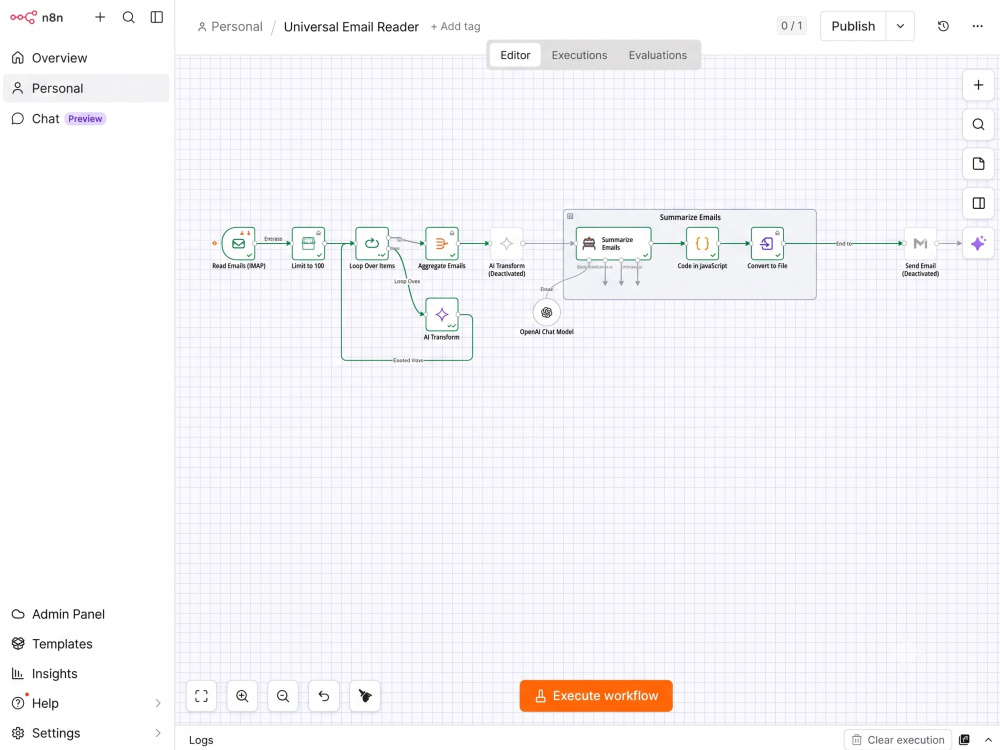
Task: Open Insights page
Action: coord(86,673)
